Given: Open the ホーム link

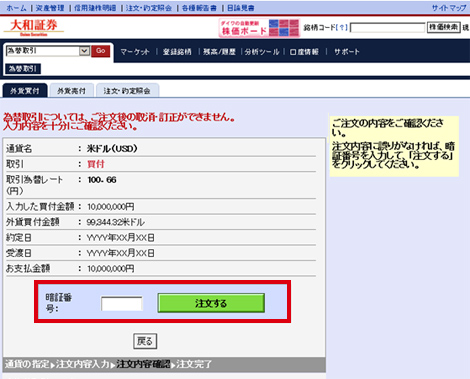Looking at the screenshot, I should point(16,8).
